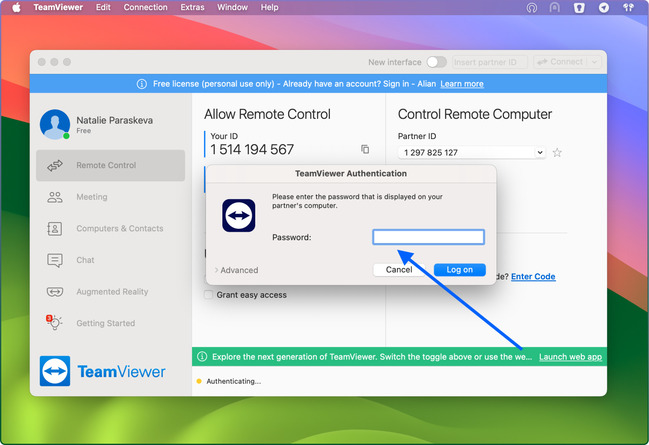Image resolution: width=649 pixels, height=445 pixels.
Task: Open the Enter Code link
Action: pyautogui.click(x=533, y=277)
